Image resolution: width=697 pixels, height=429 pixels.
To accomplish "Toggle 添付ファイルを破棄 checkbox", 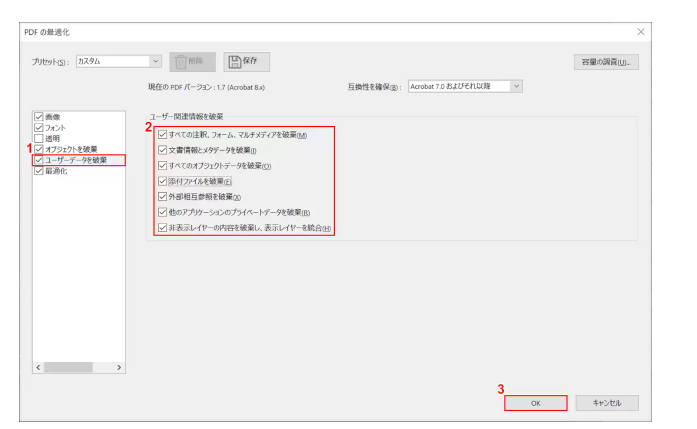I will [163, 181].
